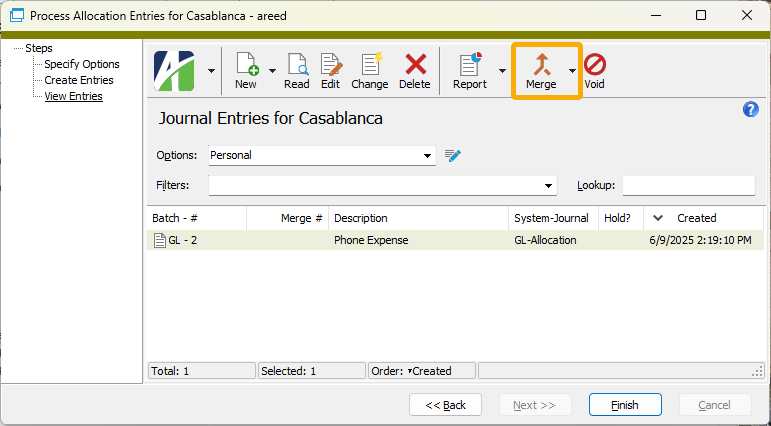Open the Filters dropdown list
Screen dimensions: 771x426
click(x=548, y=186)
